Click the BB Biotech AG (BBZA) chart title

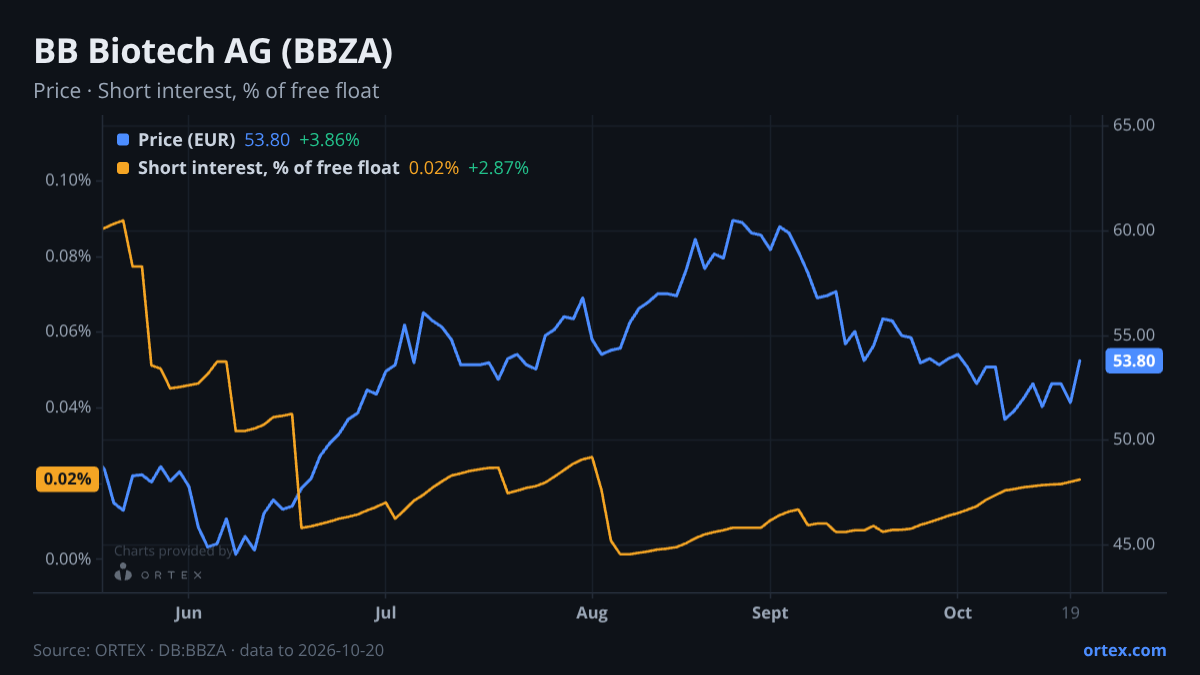point(213,52)
